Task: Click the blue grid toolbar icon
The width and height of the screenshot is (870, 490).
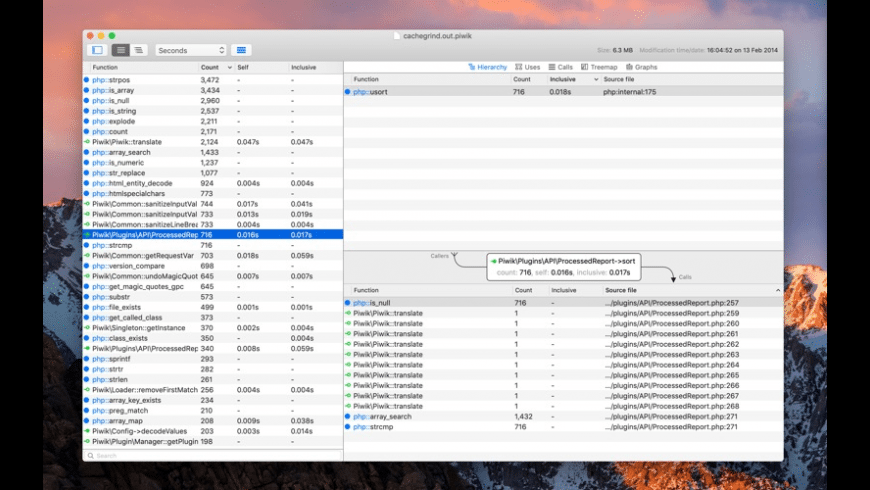Action: (241, 50)
